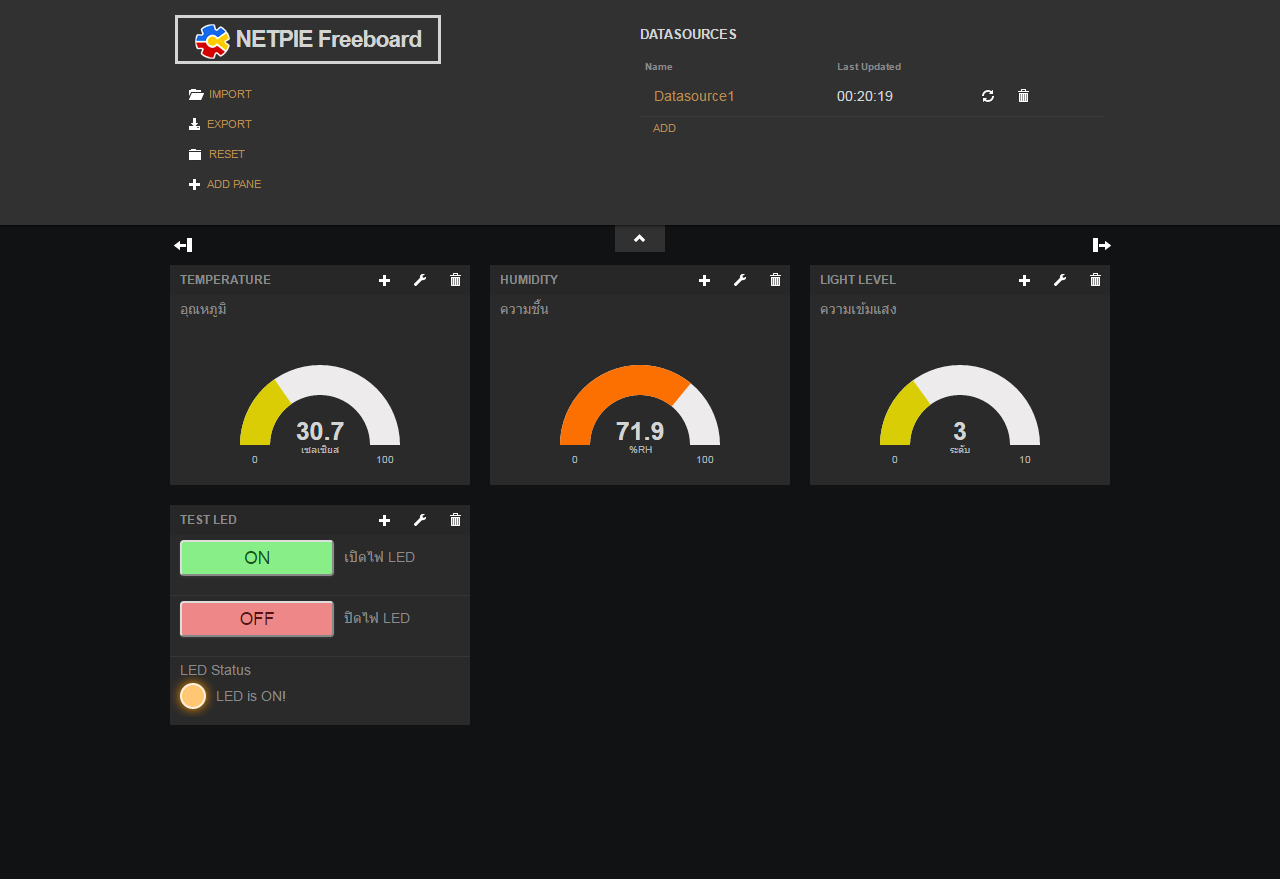Add a widget to TEMPERATURE via plus icon
Viewport: 1280px width, 879px height.
click(384, 280)
